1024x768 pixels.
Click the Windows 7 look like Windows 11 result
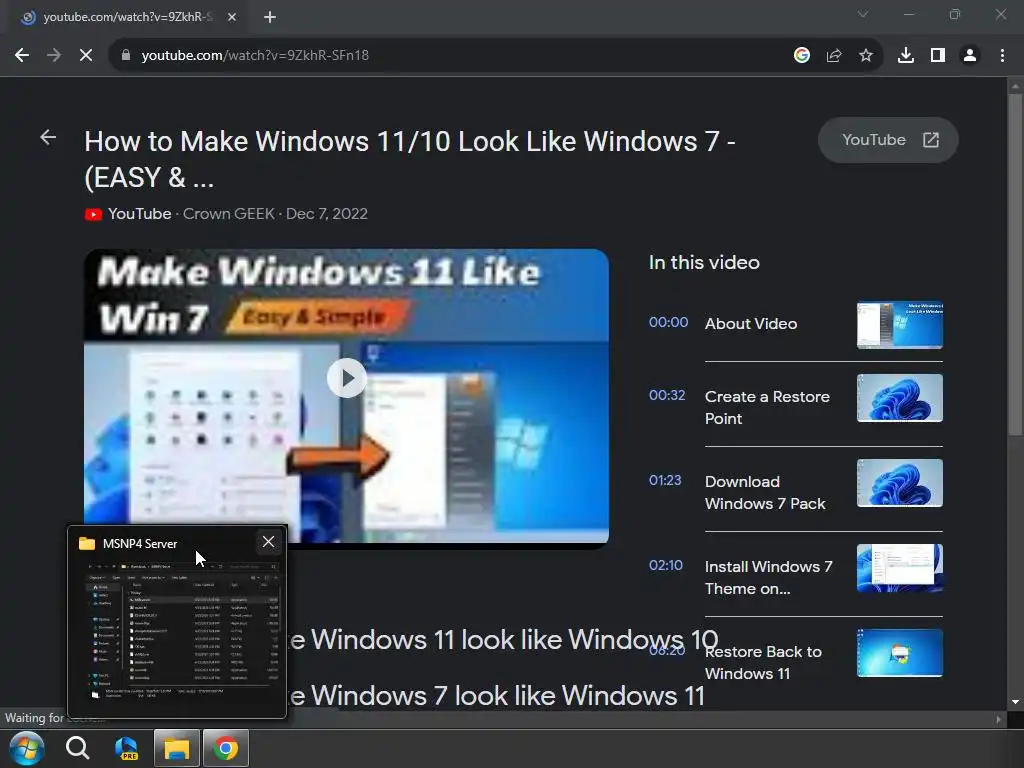[x=497, y=696]
